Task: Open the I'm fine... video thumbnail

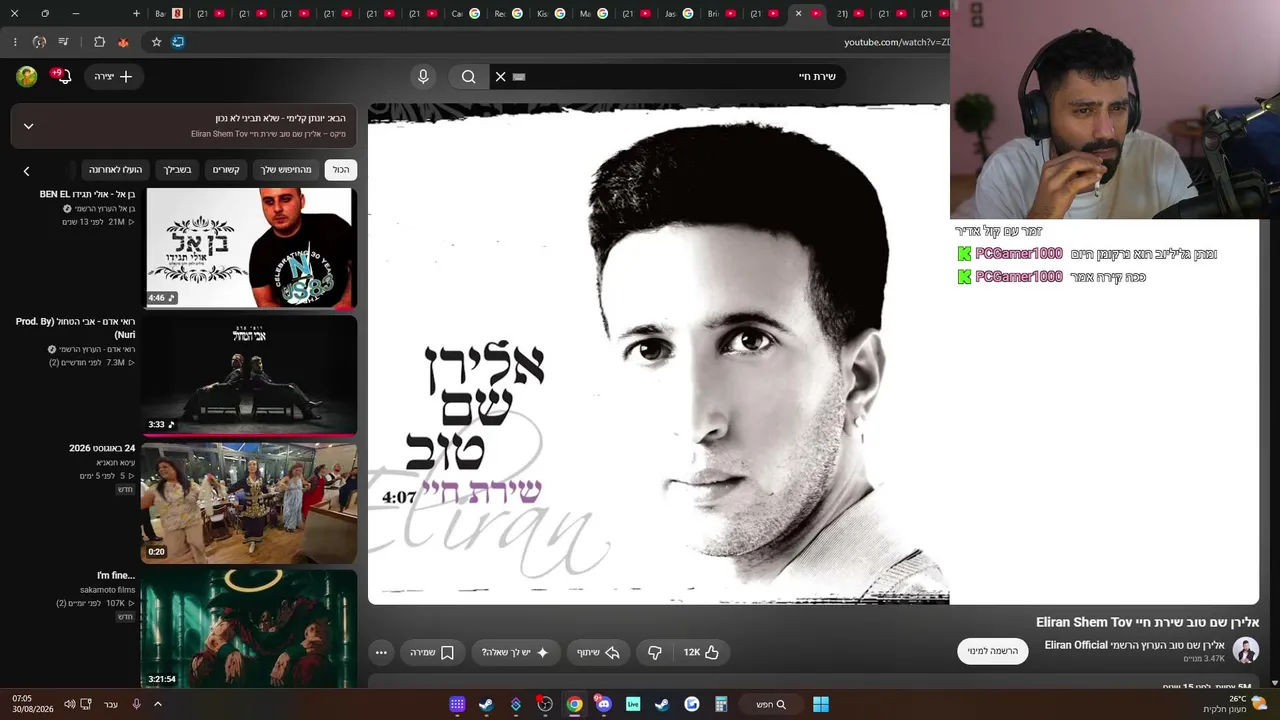Action: click(x=249, y=629)
